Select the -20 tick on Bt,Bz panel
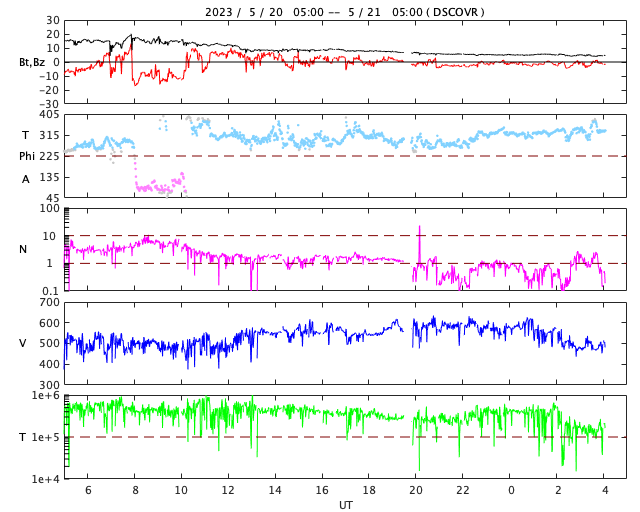Screen dimensions: 640x512 click(x=49, y=90)
